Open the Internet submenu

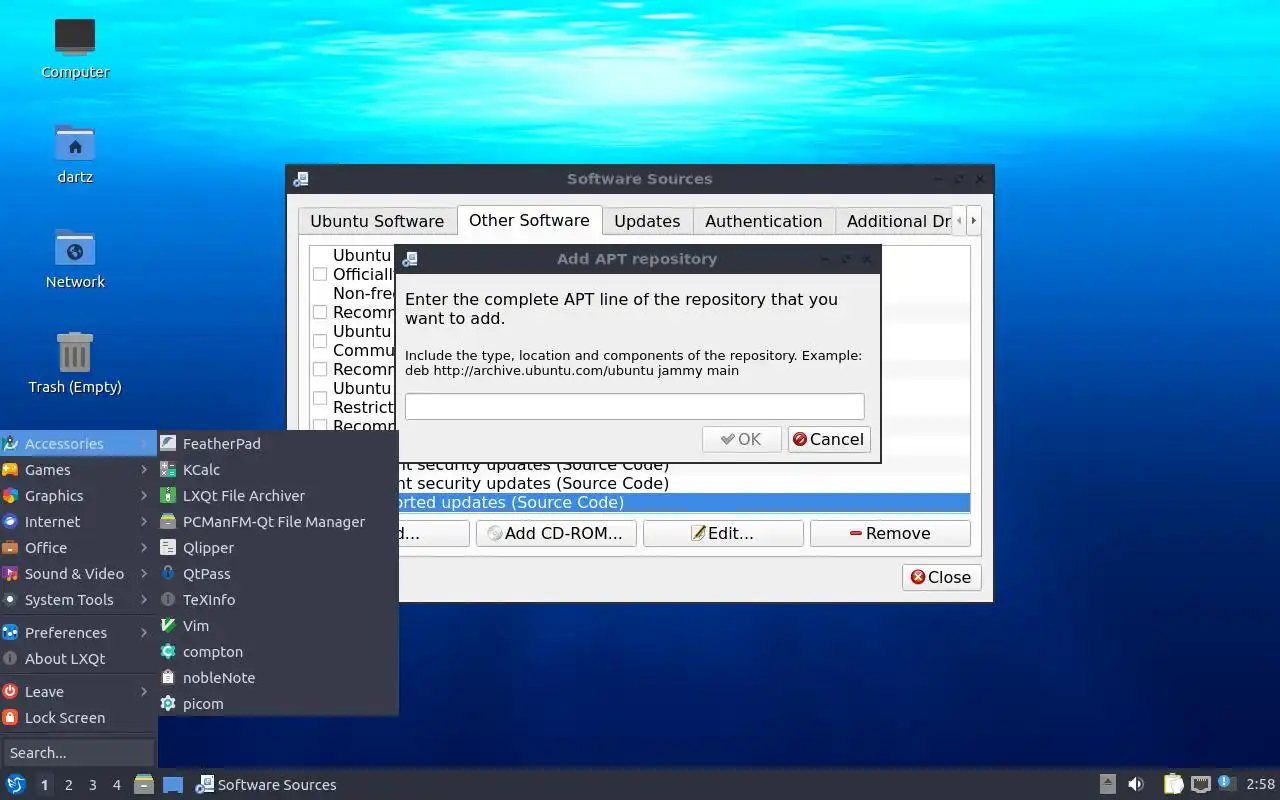point(78,522)
